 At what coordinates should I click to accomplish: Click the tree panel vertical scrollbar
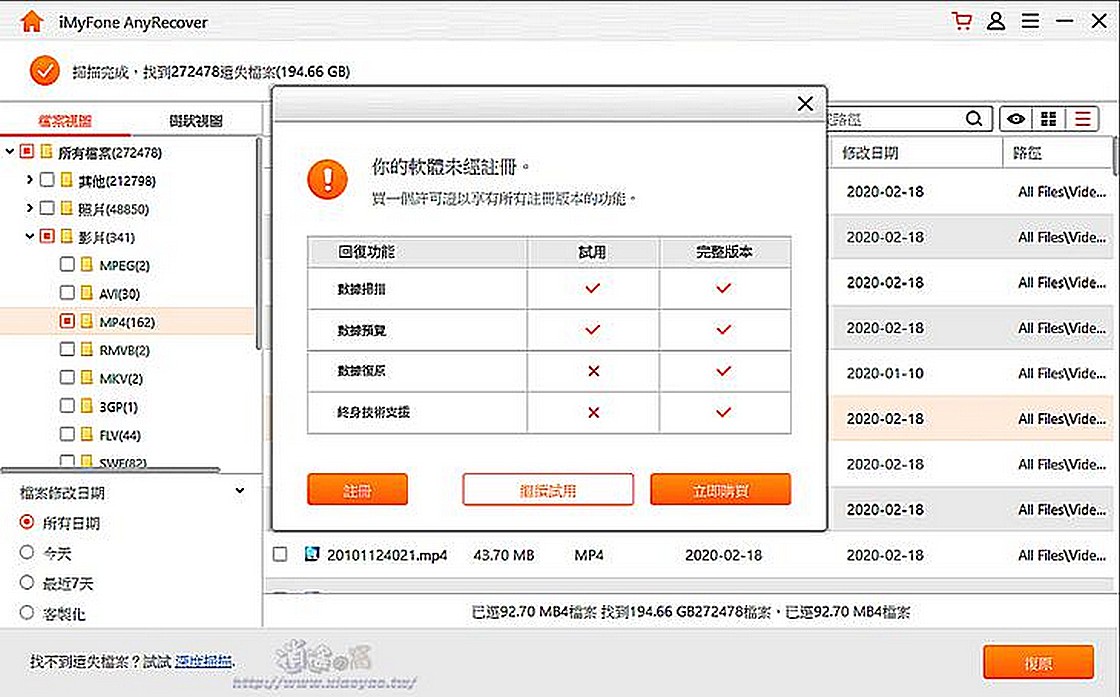[x=258, y=243]
